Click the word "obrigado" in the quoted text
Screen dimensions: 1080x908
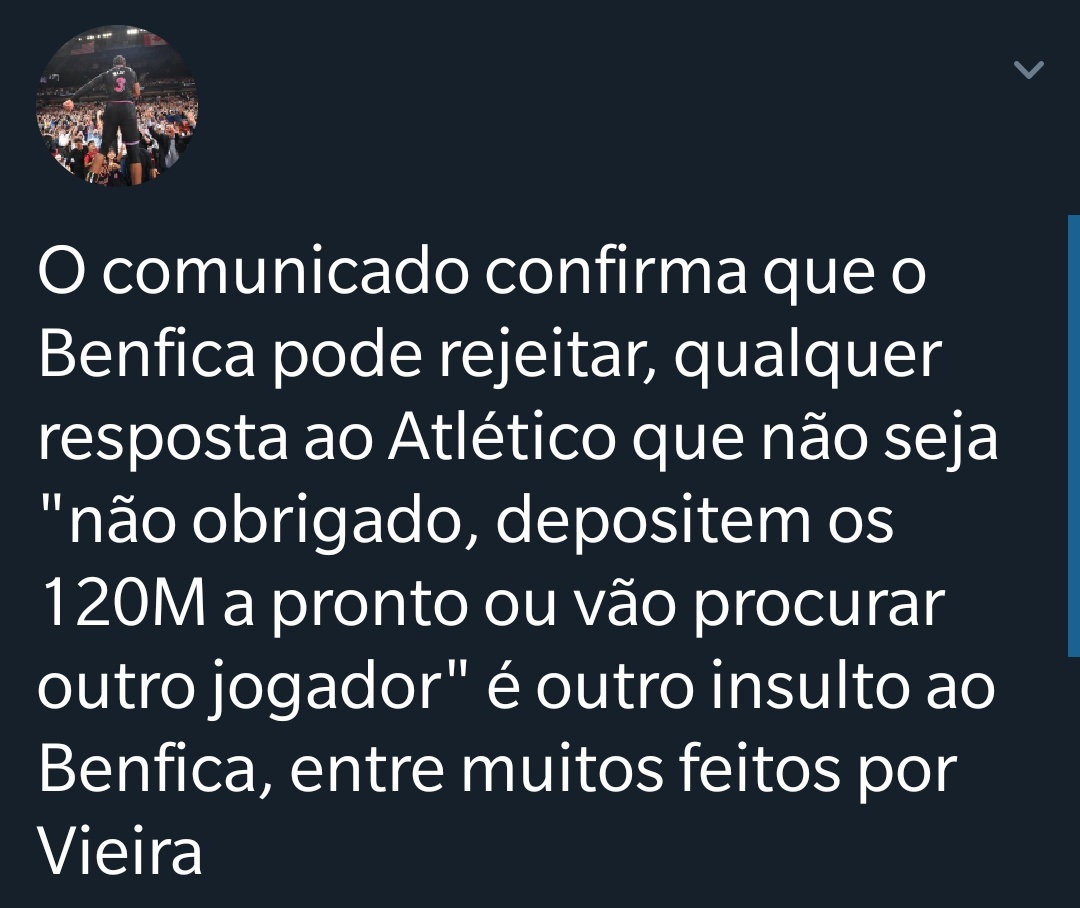point(326,526)
